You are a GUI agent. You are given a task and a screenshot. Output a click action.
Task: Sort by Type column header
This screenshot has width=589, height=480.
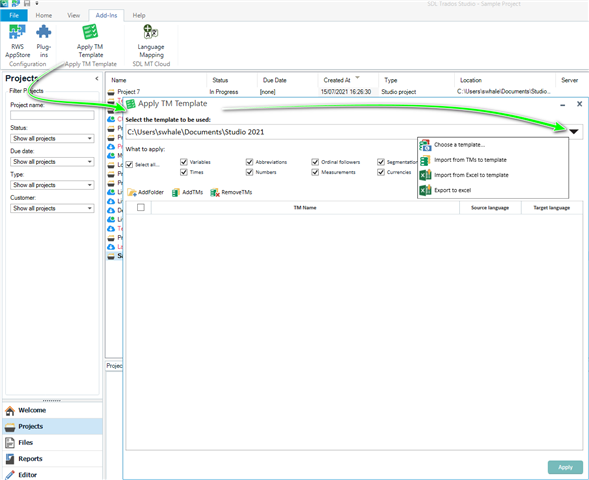pos(417,80)
